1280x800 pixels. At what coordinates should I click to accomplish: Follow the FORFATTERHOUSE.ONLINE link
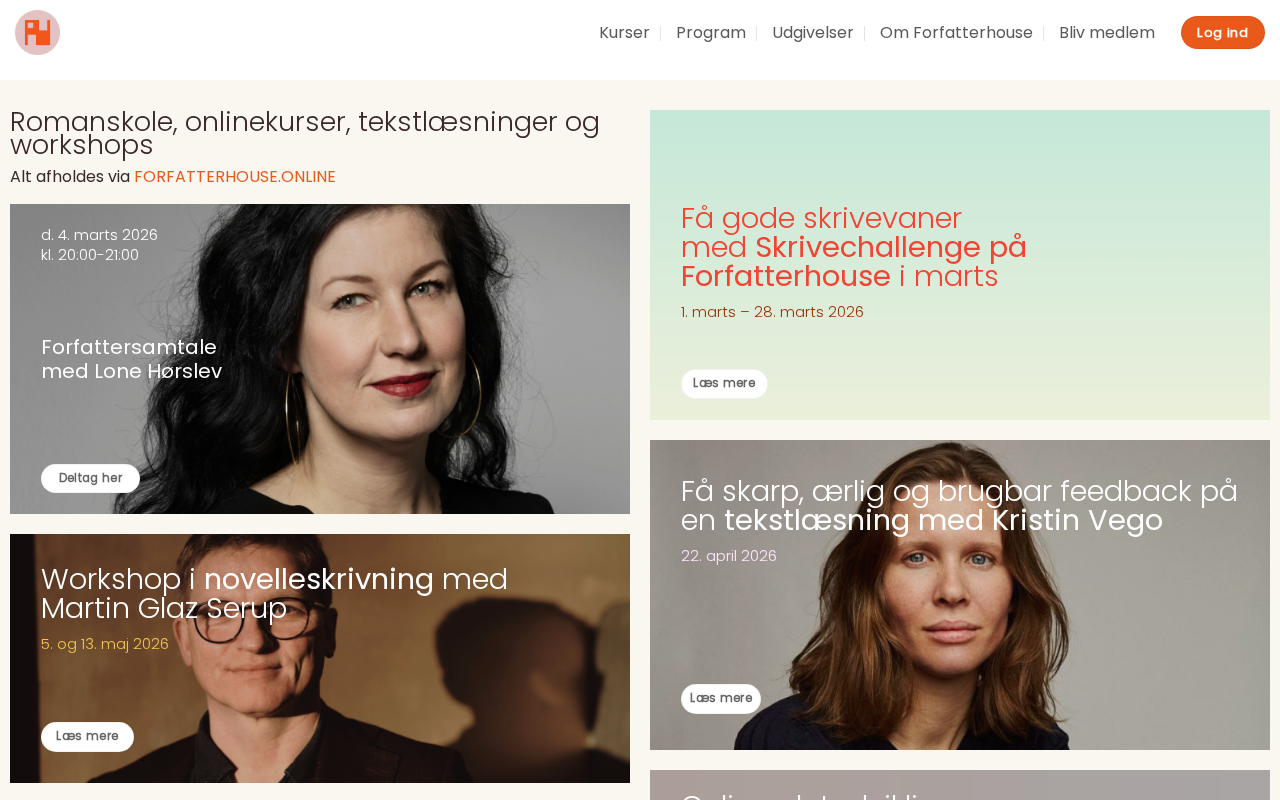(235, 176)
